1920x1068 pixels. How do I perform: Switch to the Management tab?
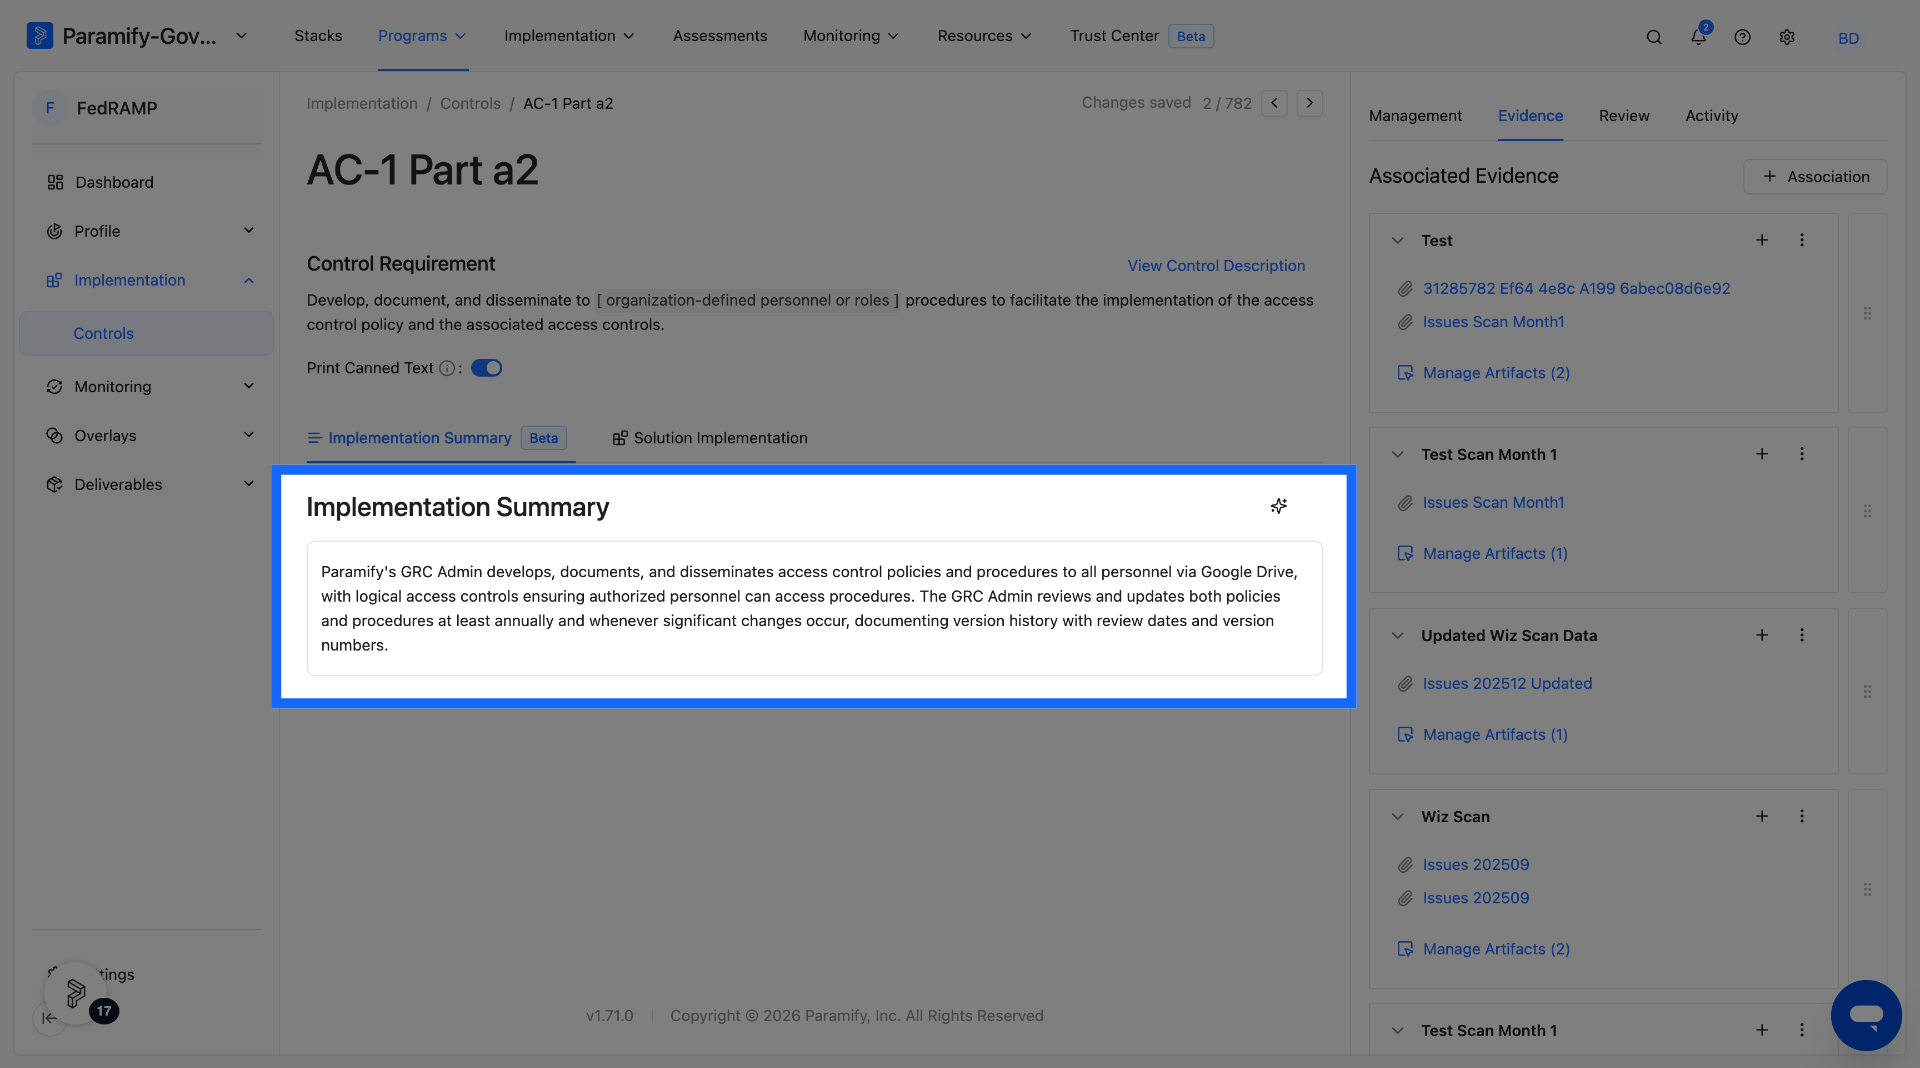point(1415,116)
